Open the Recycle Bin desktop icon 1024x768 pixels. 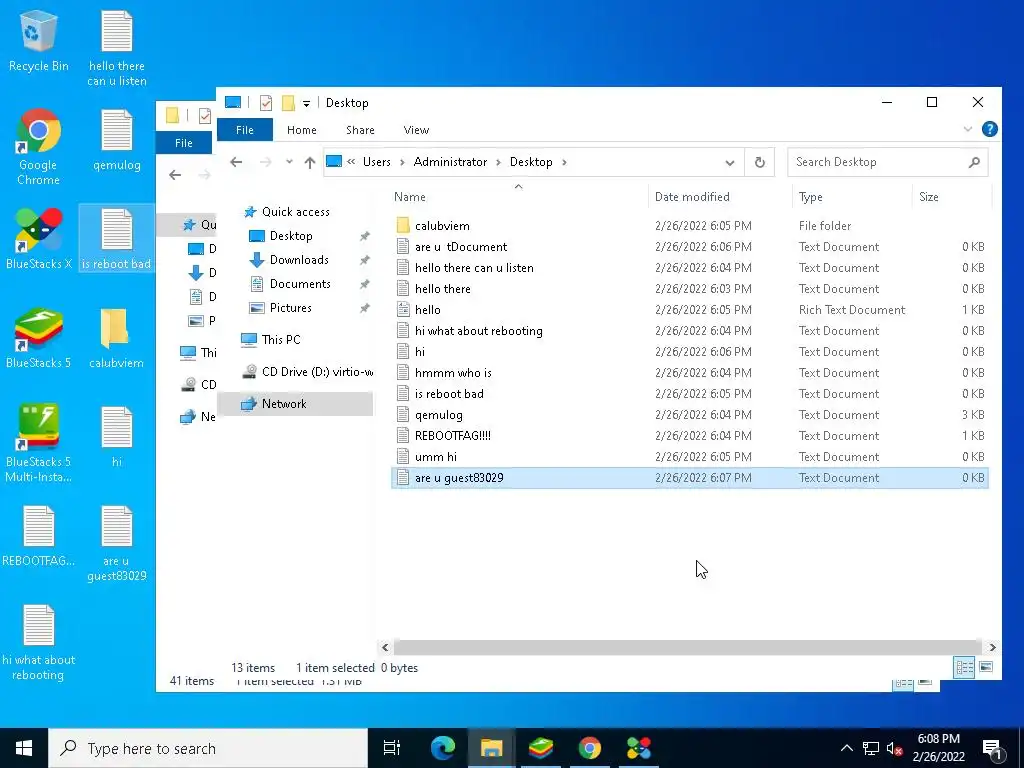click(x=38, y=40)
